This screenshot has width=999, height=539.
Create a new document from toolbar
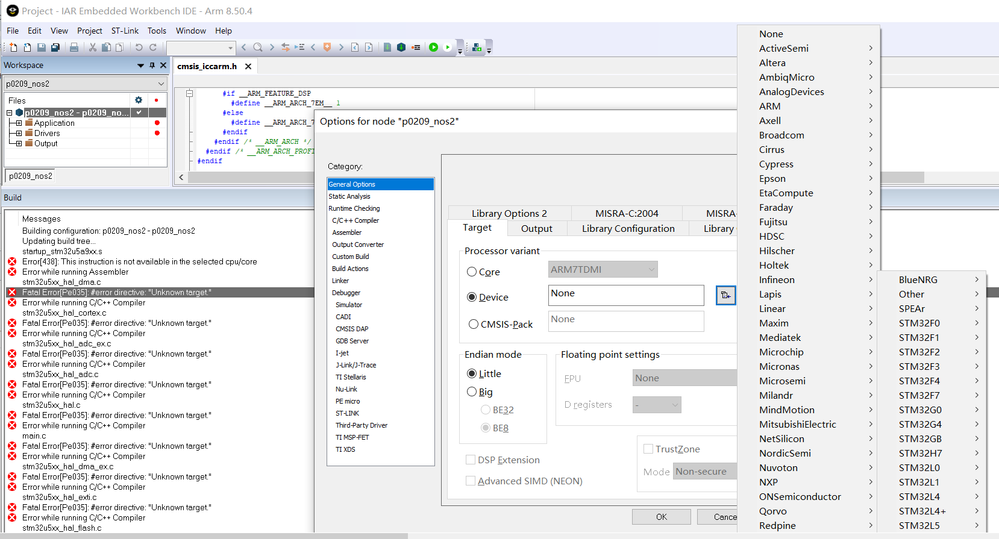13,47
